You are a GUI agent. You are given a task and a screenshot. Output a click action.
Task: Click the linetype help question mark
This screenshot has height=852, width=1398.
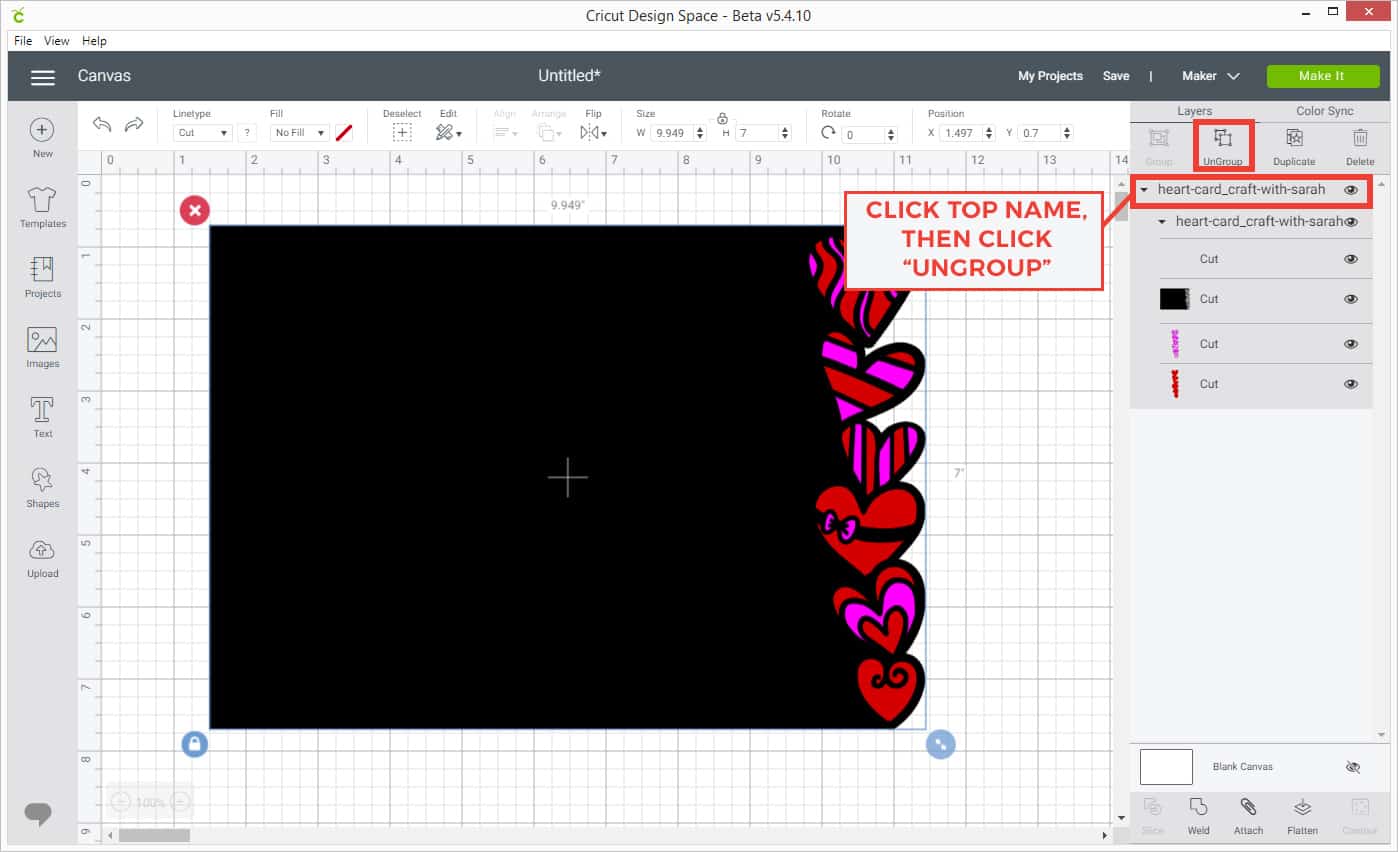point(247,133)
